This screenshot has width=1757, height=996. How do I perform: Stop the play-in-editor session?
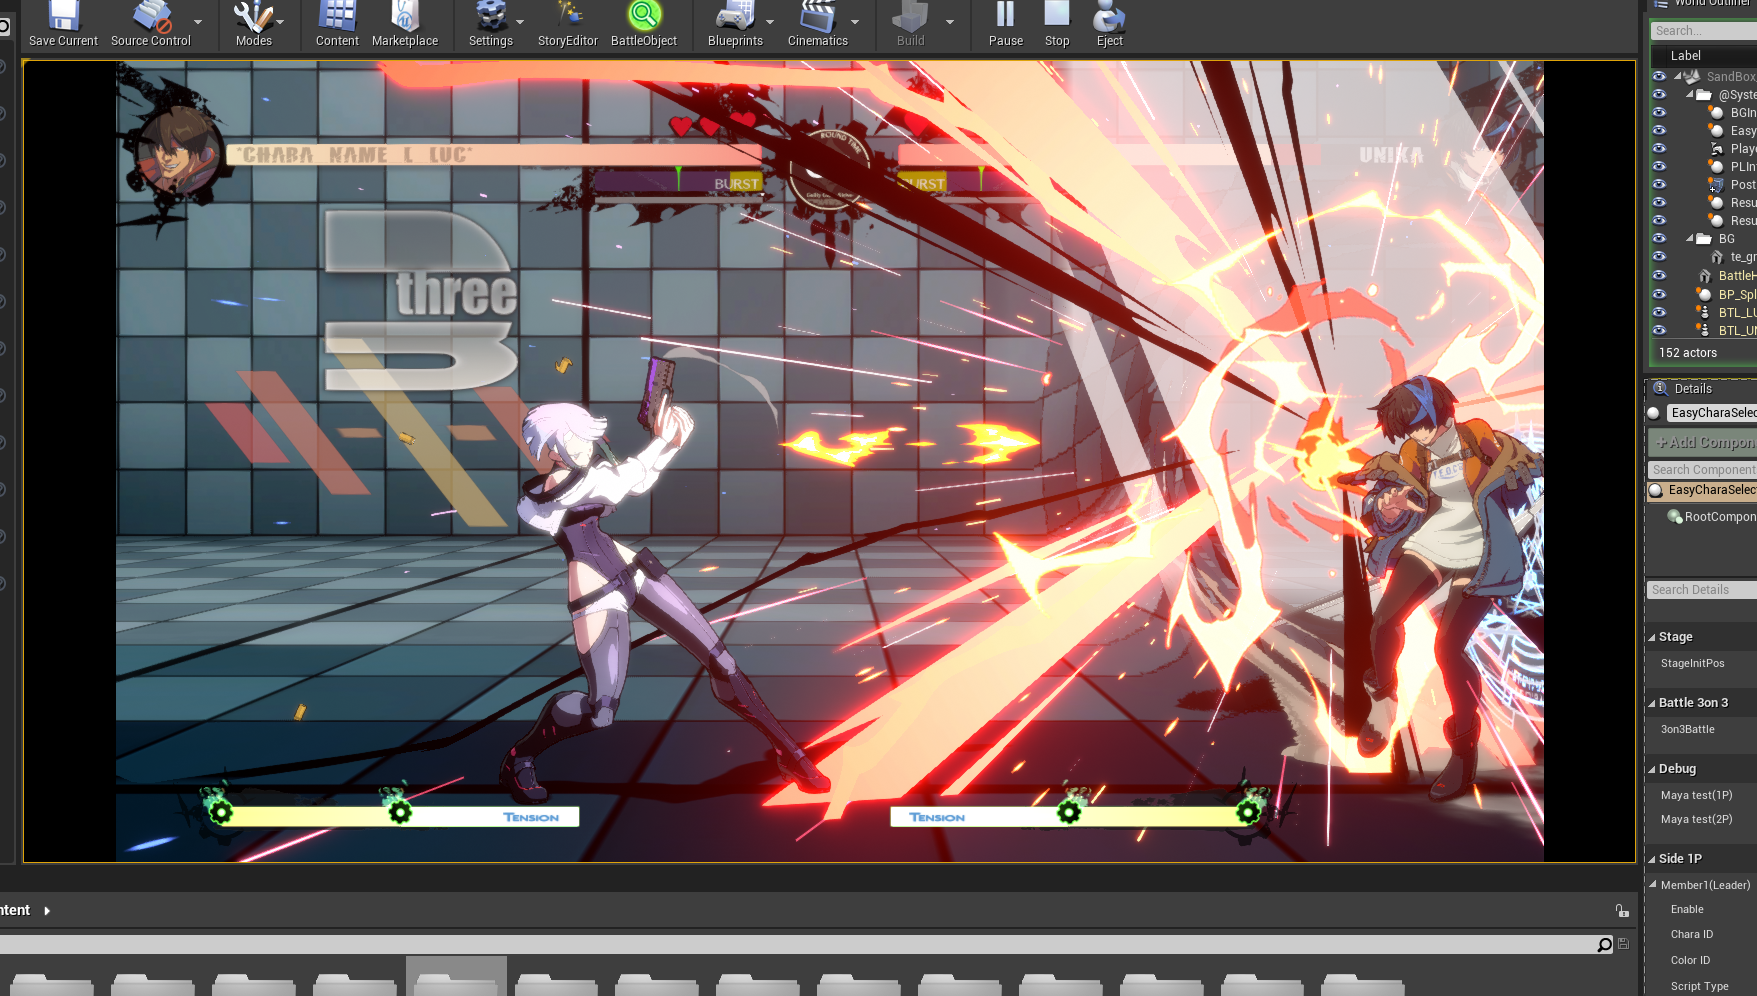pos(1057,14)
